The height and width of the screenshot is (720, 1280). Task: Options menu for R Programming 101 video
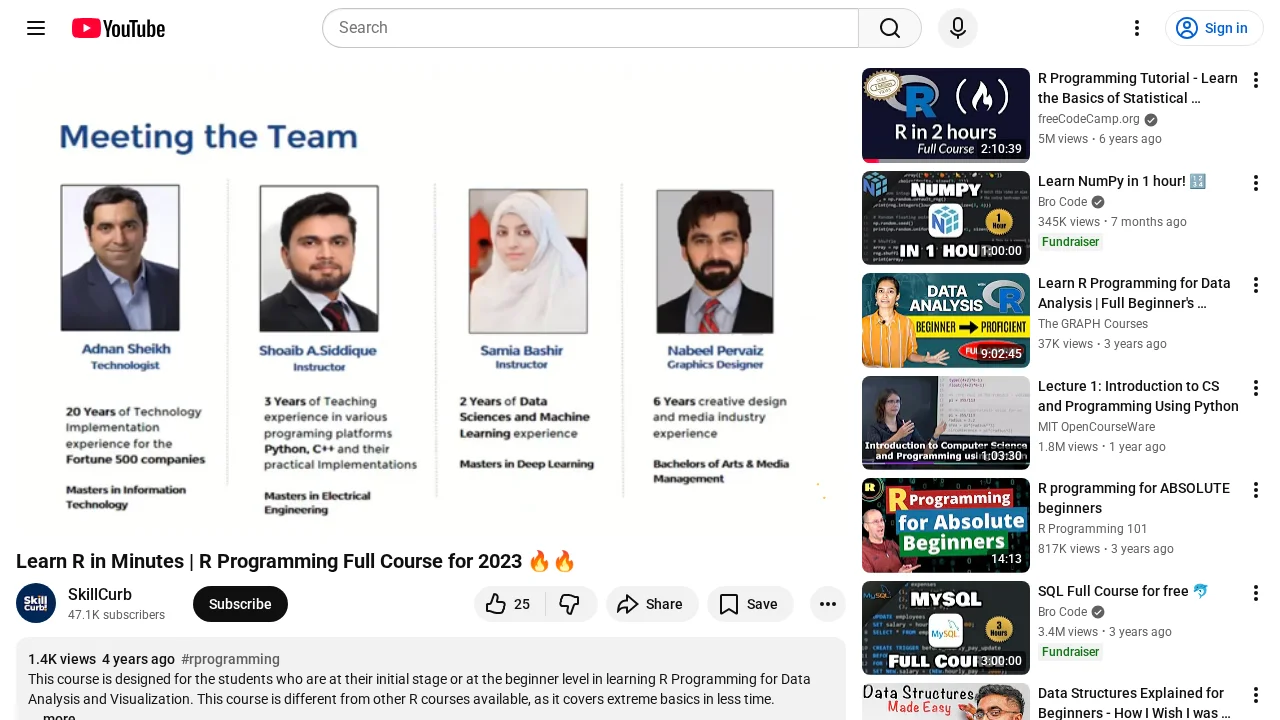point(1256,490)
